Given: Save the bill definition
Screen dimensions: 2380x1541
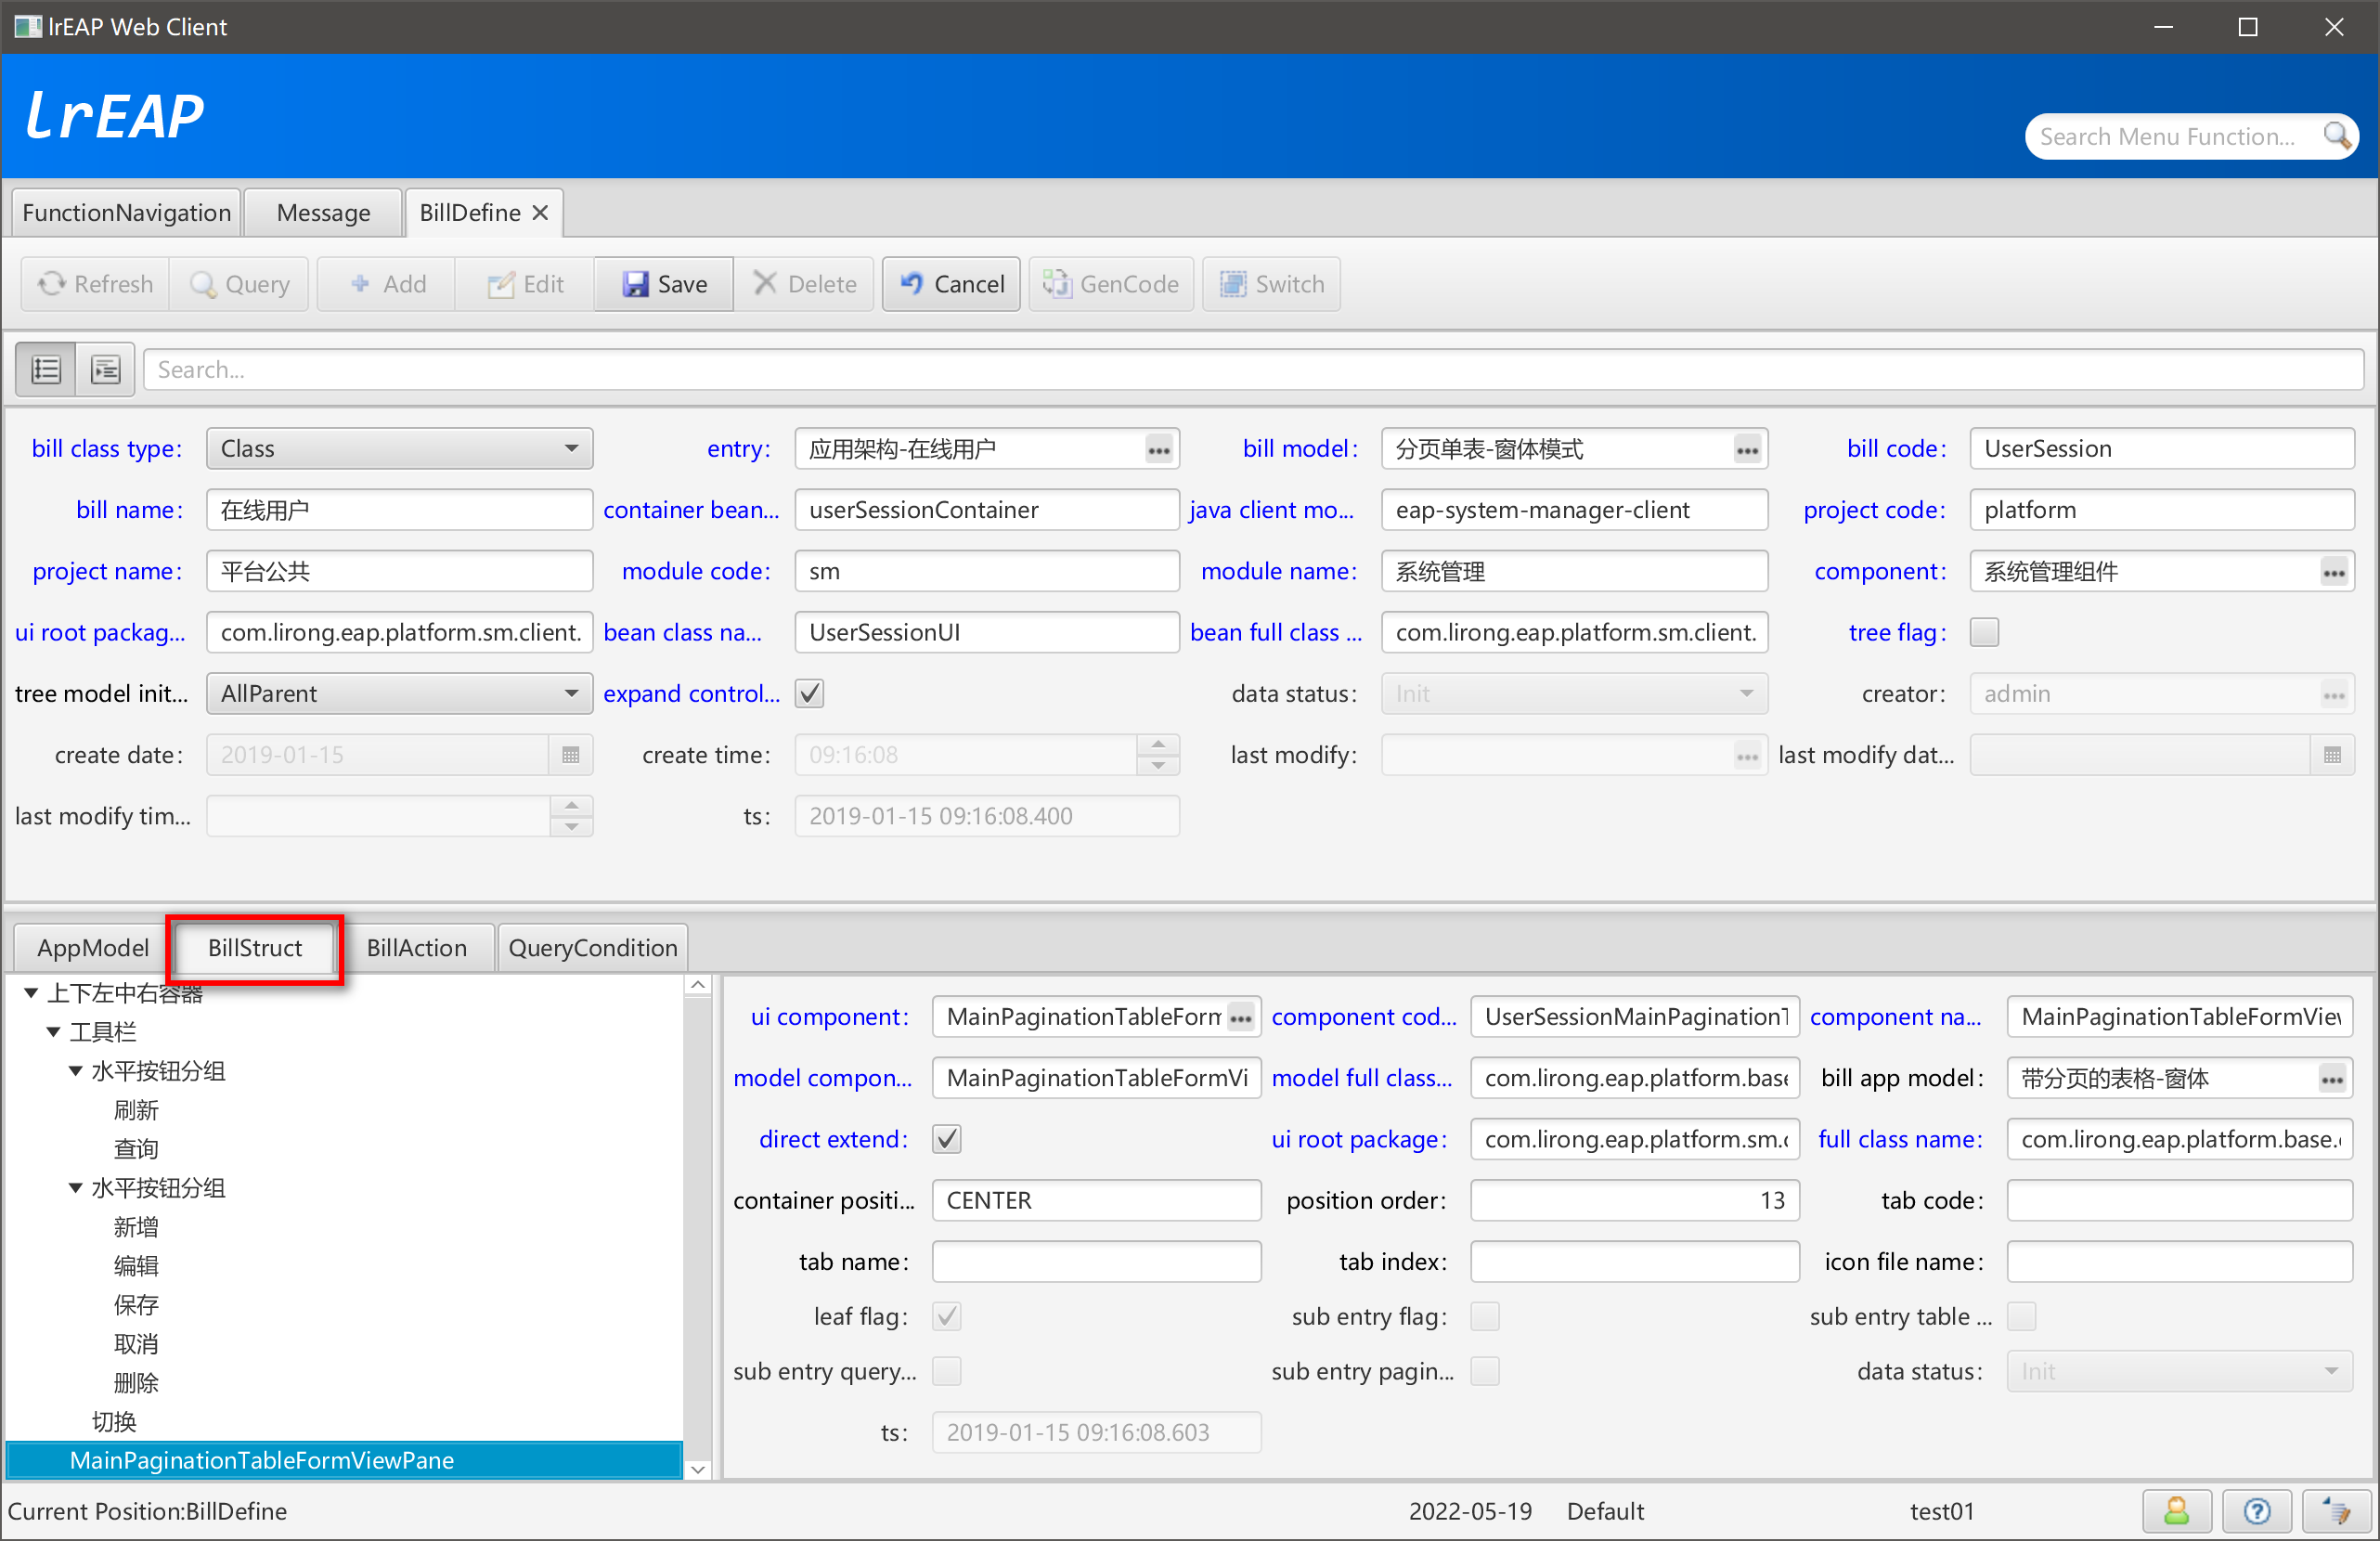Looking at the screenshot, I should [x=664, y=284].
